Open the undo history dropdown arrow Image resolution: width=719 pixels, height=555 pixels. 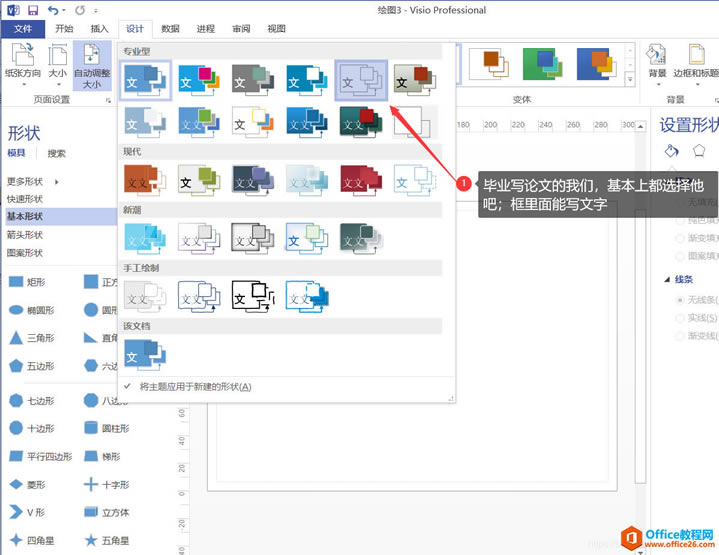click(x=64, y=11)
